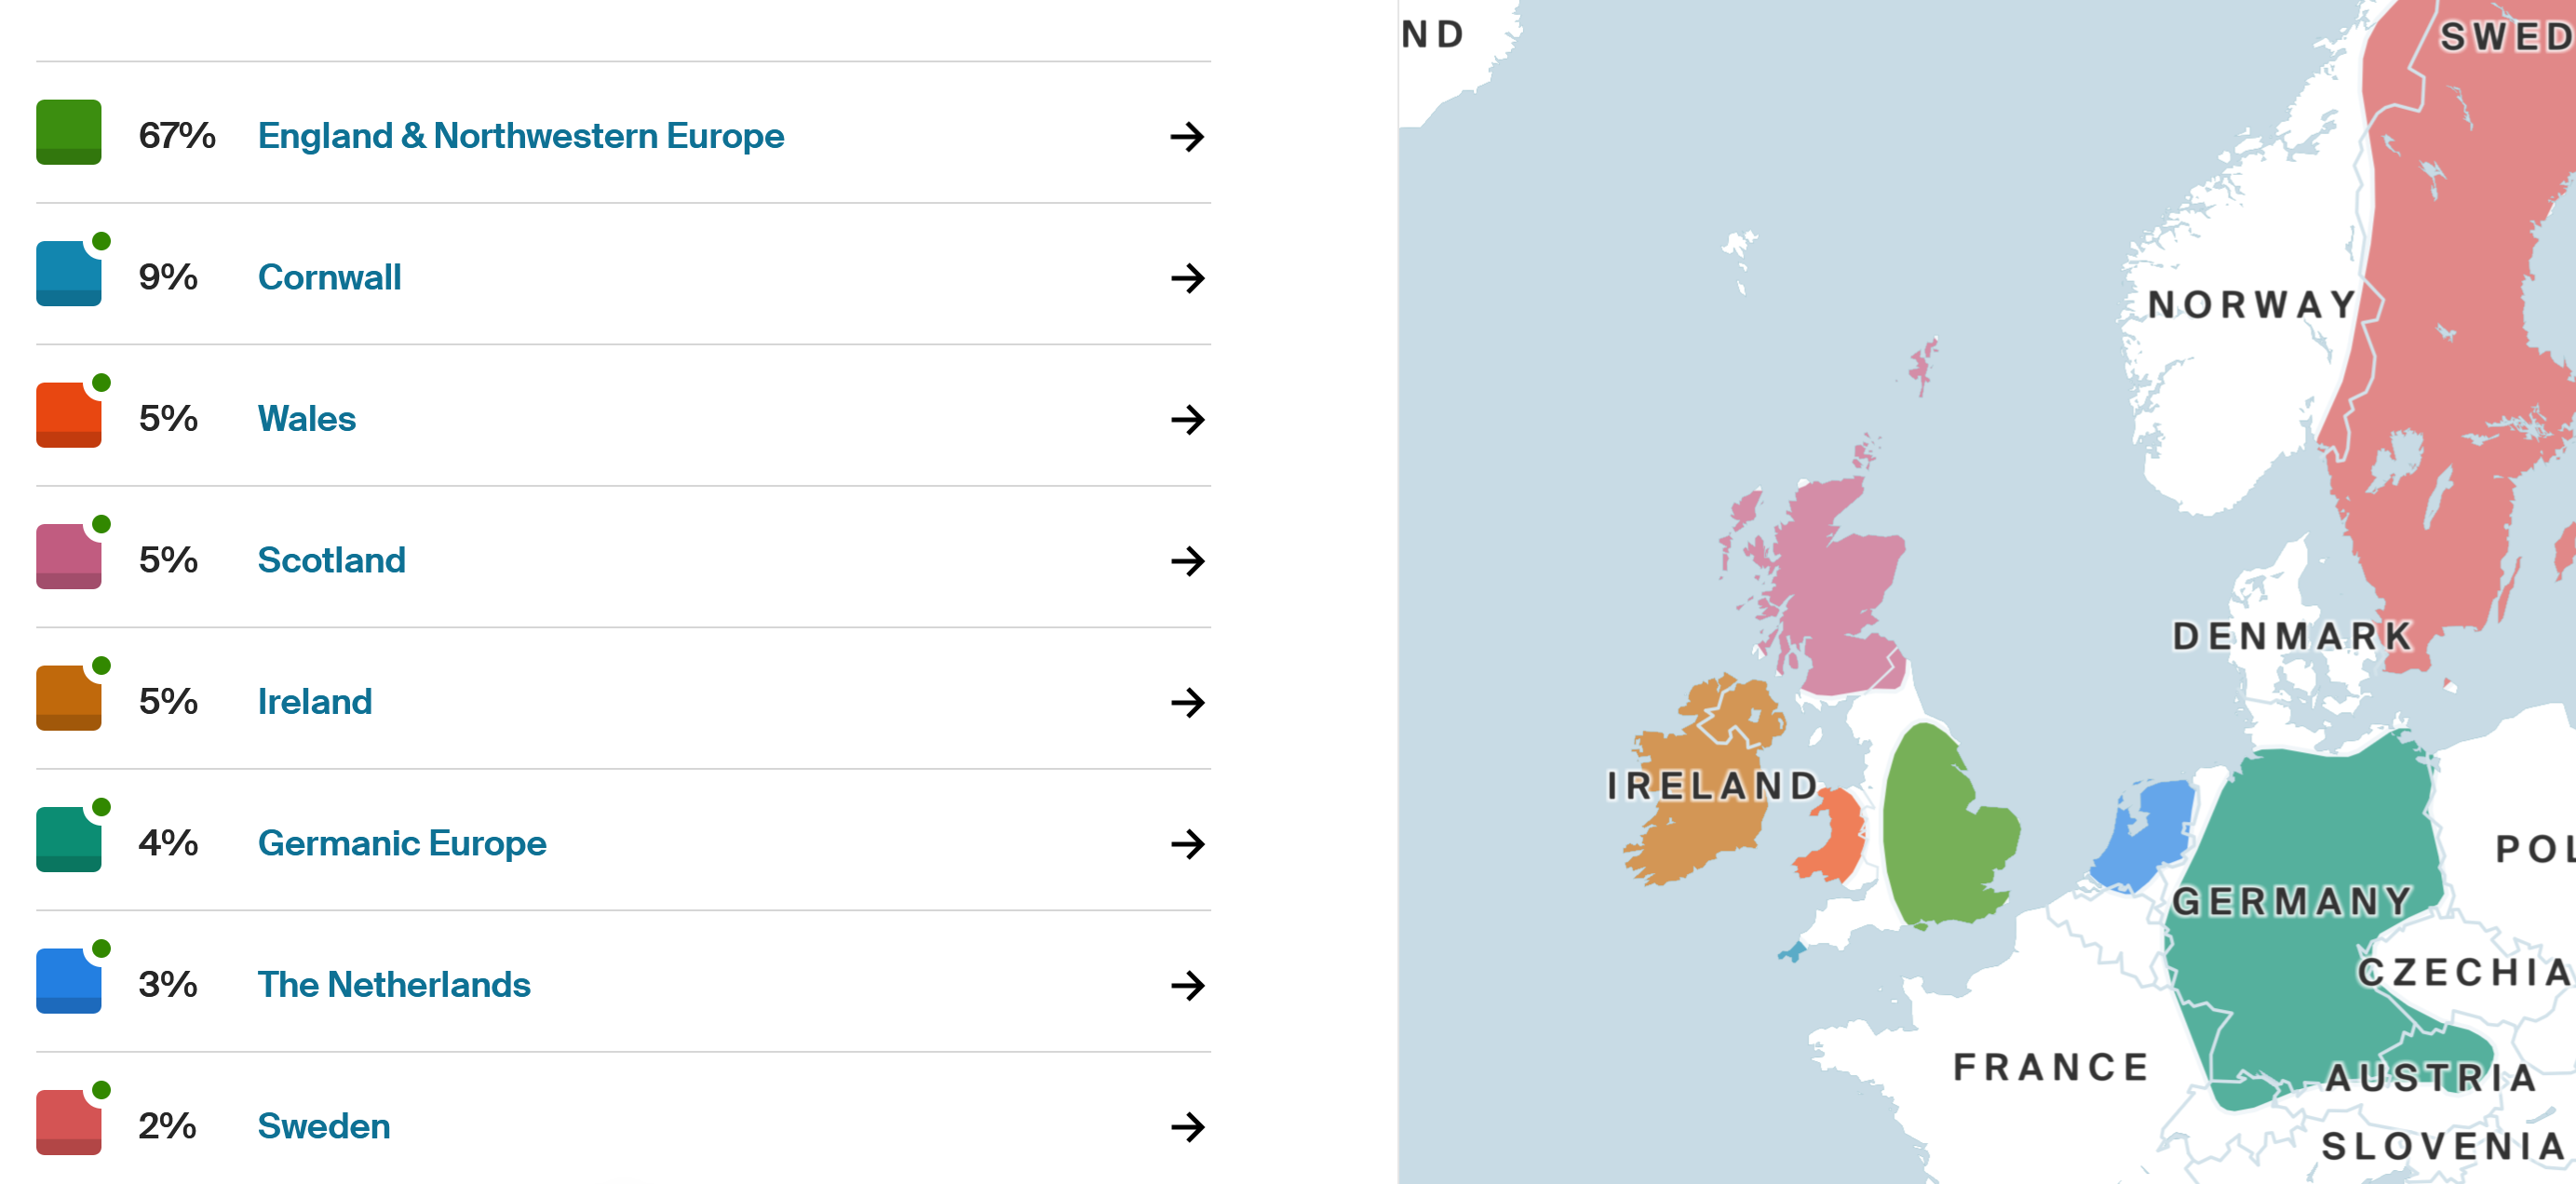Open the Germanic Europe link
The width and height of the screenshot is (2576, 1184).
402,844
